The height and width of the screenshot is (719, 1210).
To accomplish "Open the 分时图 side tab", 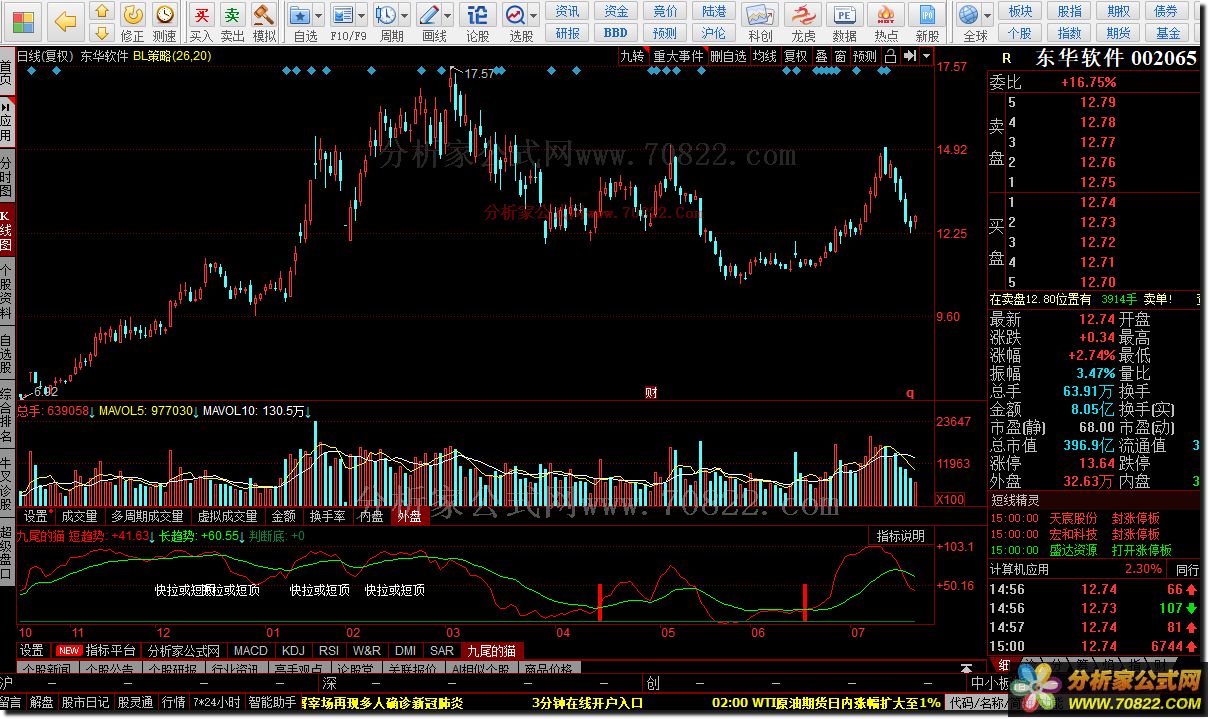I will [x=7, y=176].
